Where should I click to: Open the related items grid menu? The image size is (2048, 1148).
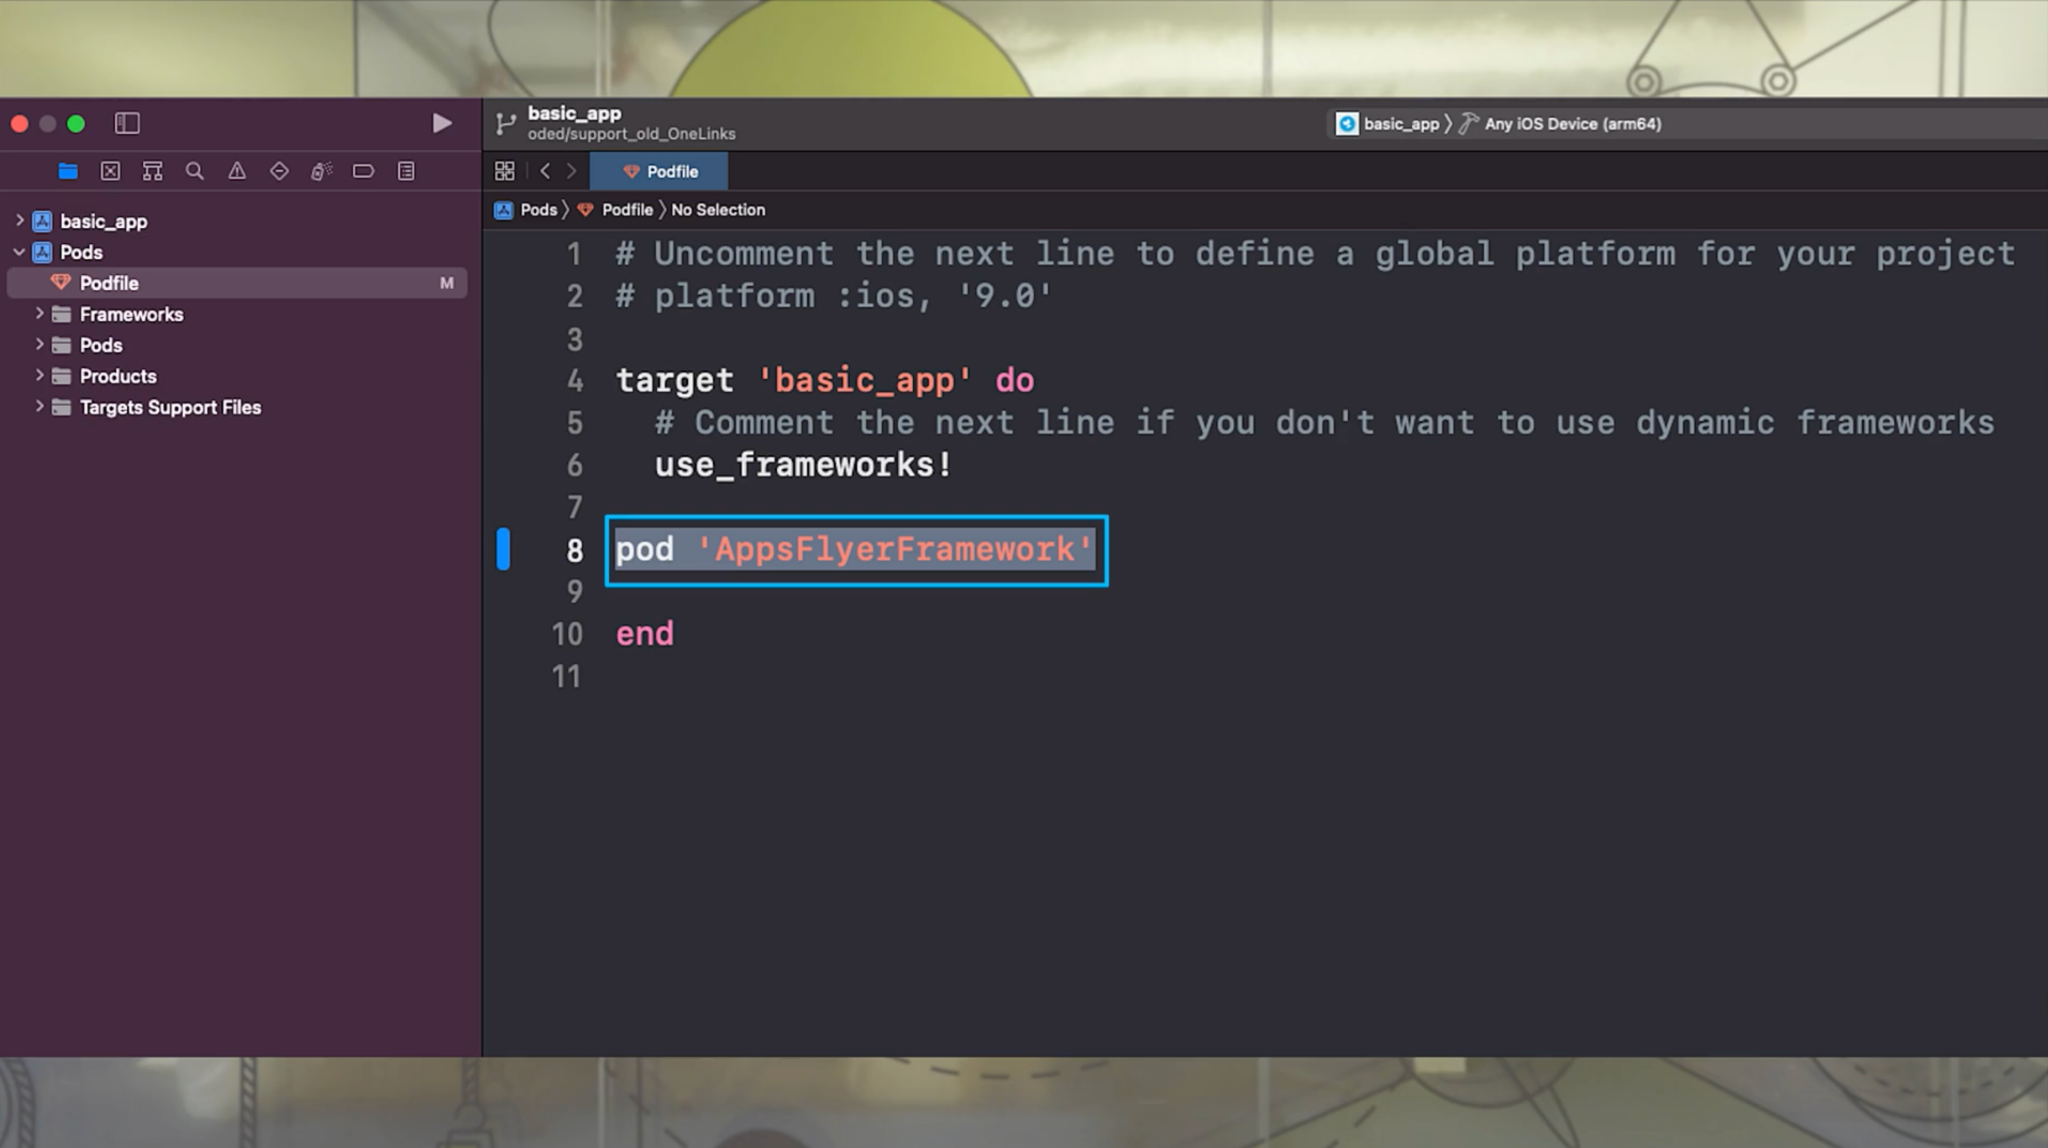[505, 171]
